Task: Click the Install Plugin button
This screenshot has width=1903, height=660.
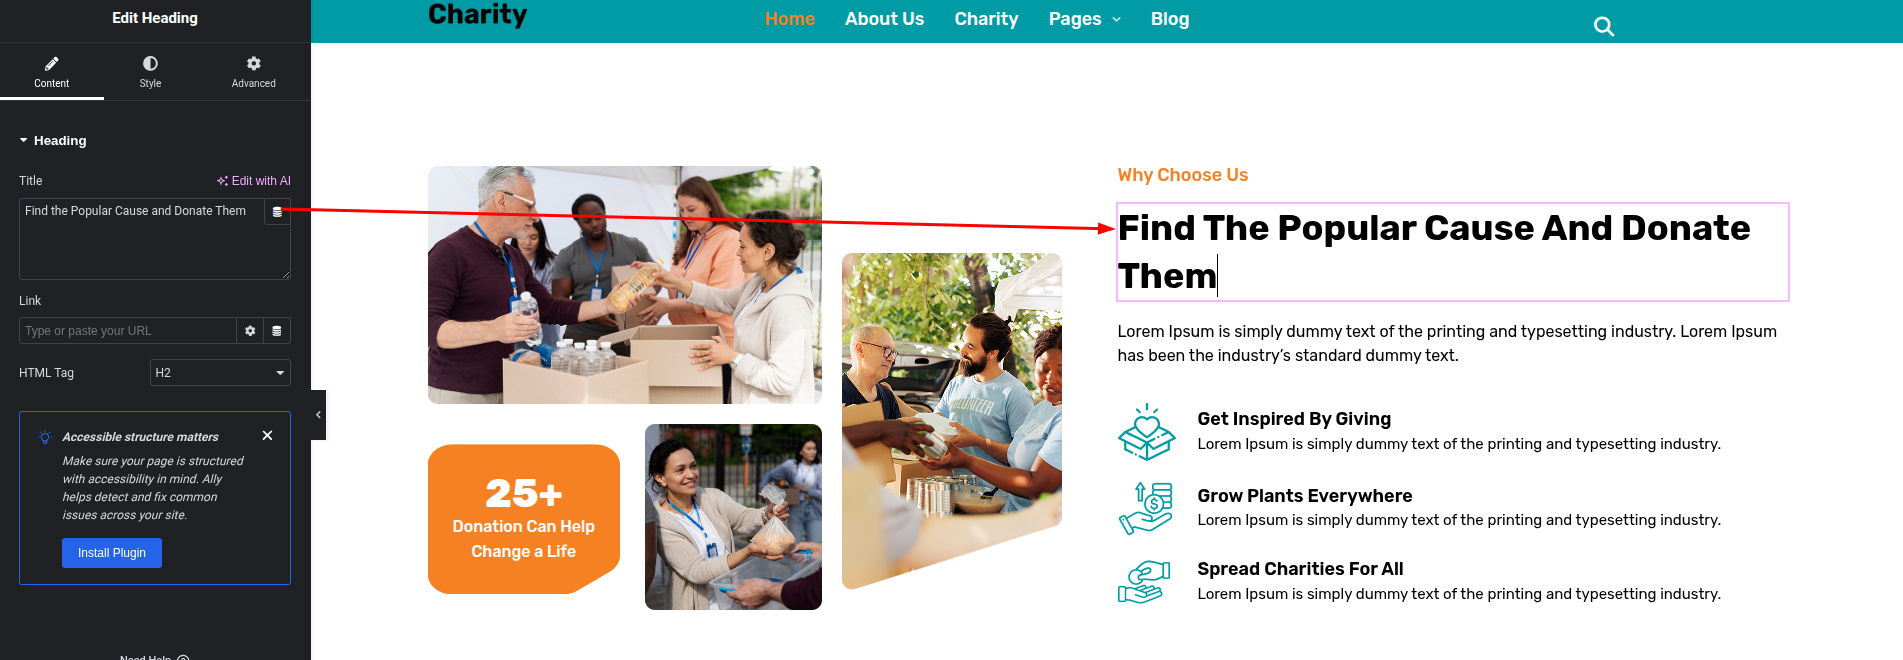Action: click(112, 553)
